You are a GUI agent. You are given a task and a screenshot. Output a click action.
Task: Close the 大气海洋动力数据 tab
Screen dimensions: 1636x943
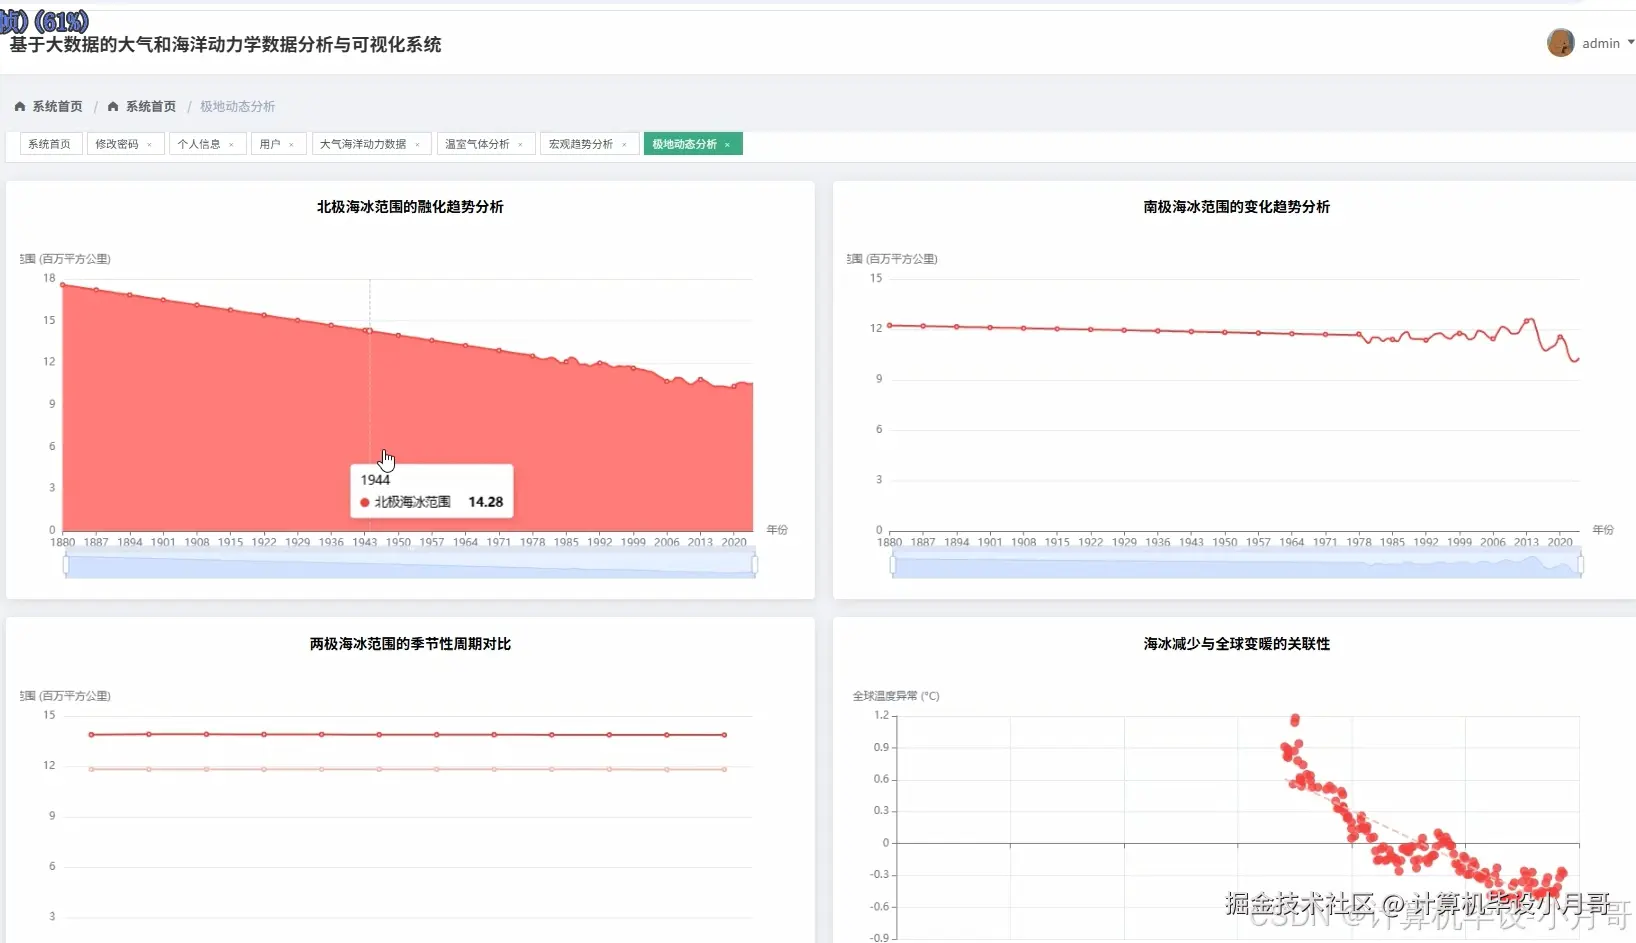tap(418, 145)
